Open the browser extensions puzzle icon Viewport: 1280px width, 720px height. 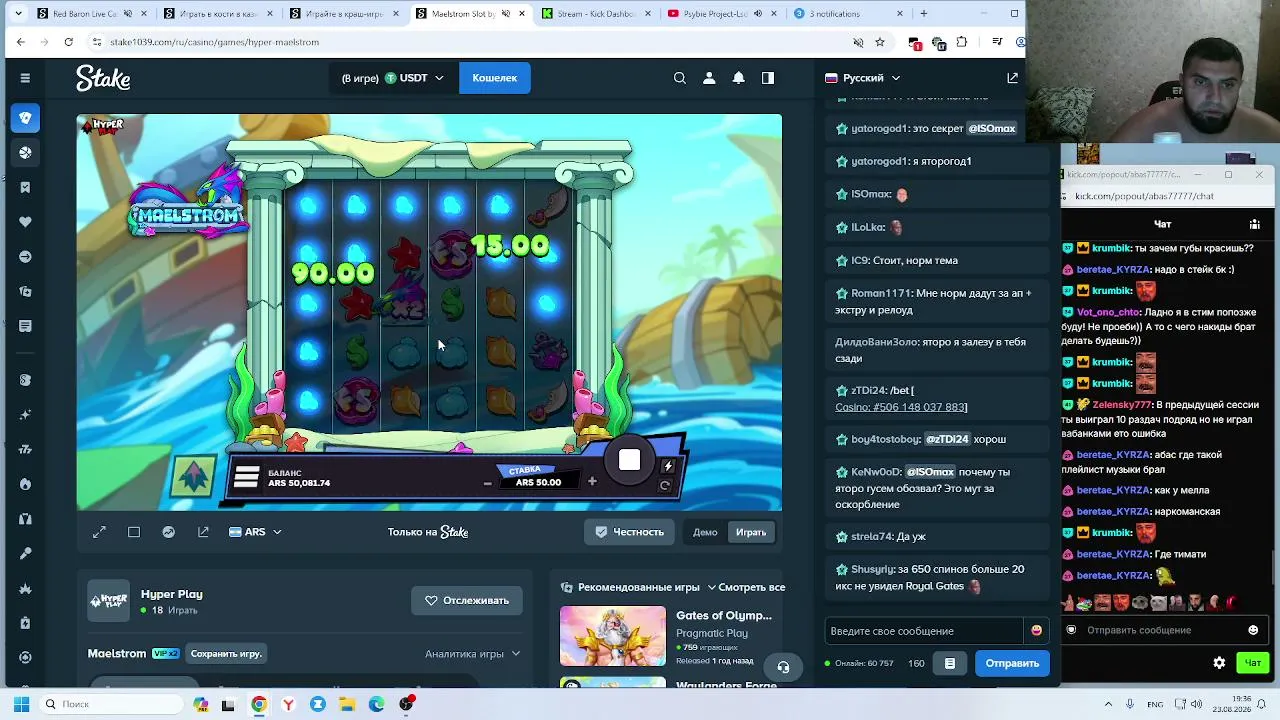[x=962, y=42]
